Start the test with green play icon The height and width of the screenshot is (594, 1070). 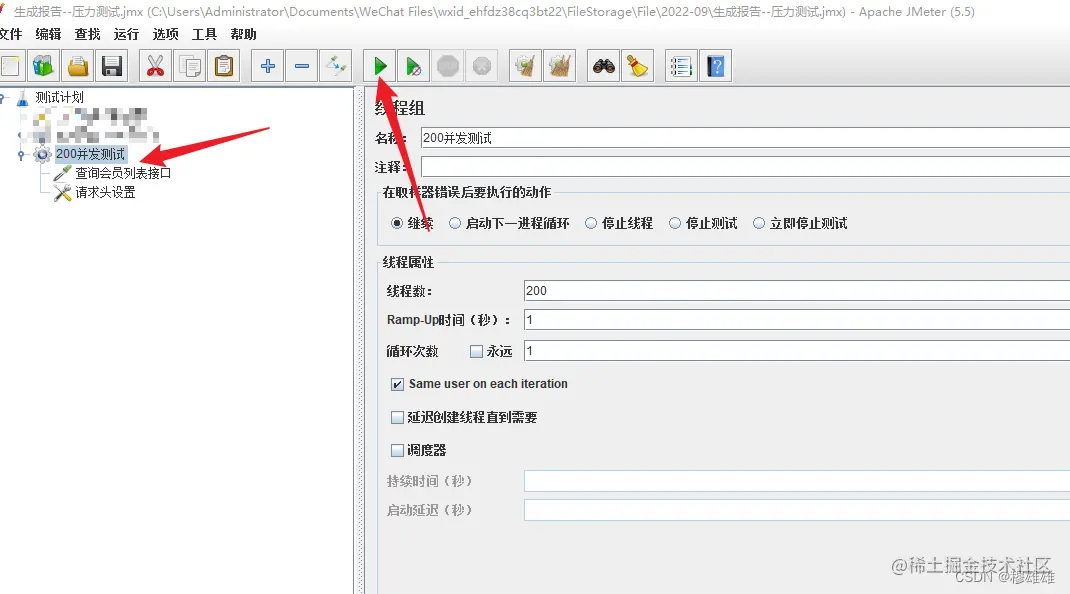(x=379, y=66)
